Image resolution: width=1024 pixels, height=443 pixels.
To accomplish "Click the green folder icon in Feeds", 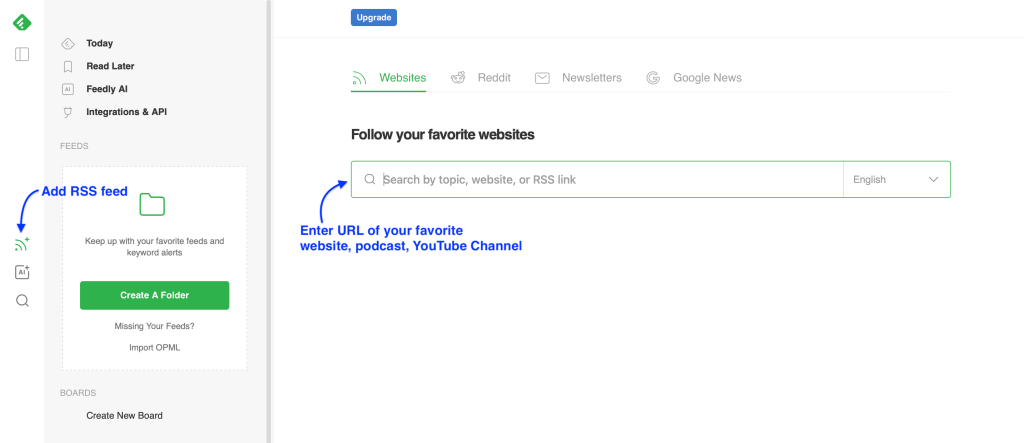I will (x=153, y=205).
